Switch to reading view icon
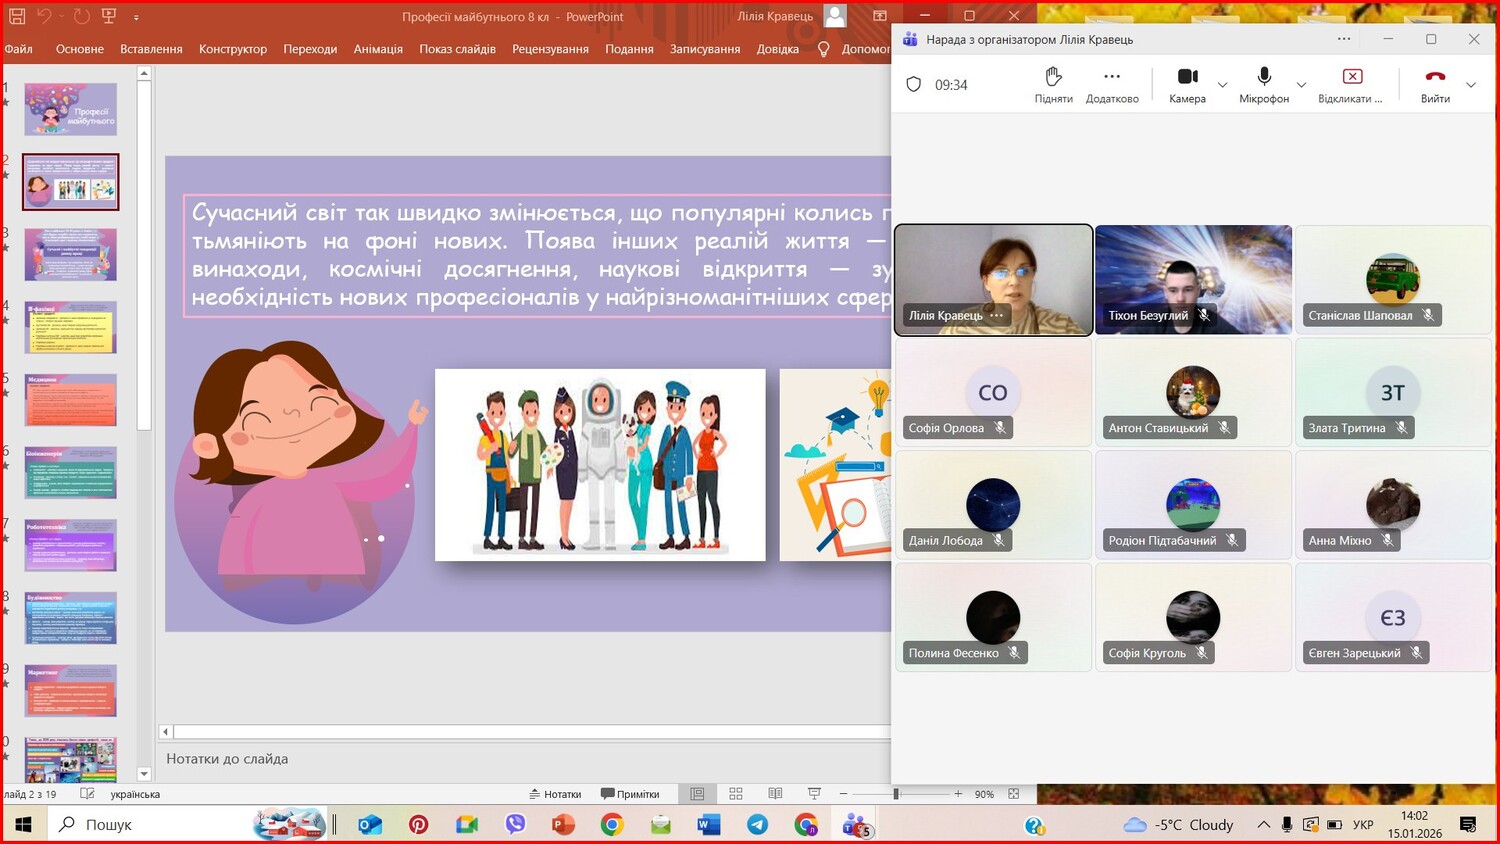 point(775,794)
